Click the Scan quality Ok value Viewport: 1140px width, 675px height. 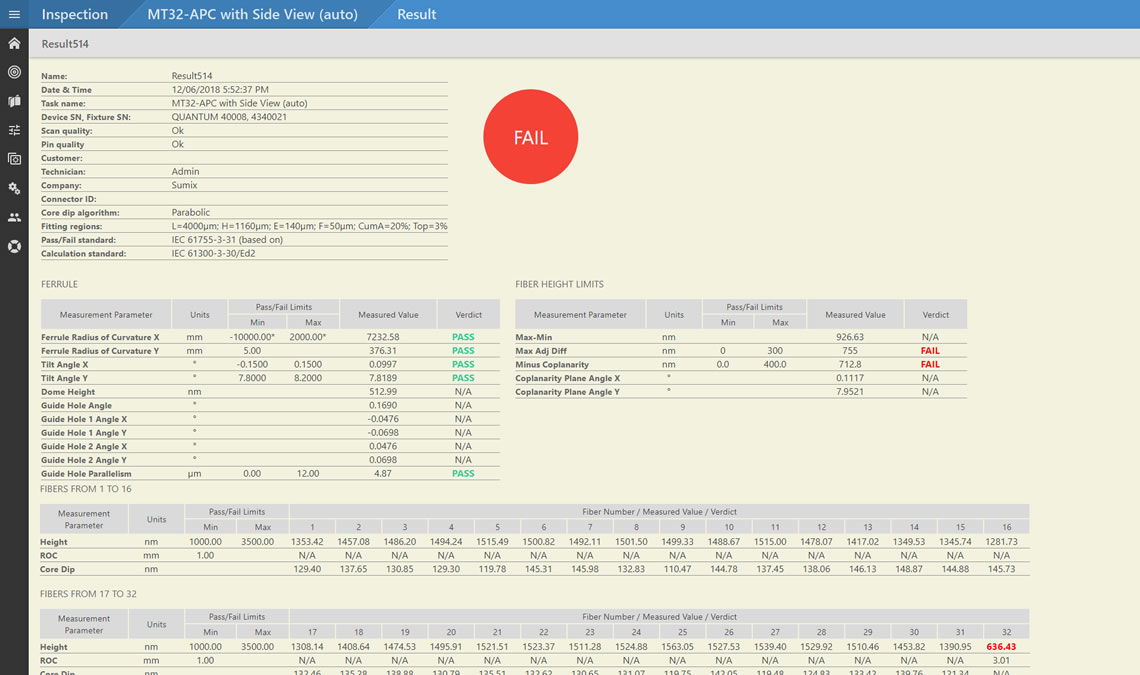[x=177, y=131]
